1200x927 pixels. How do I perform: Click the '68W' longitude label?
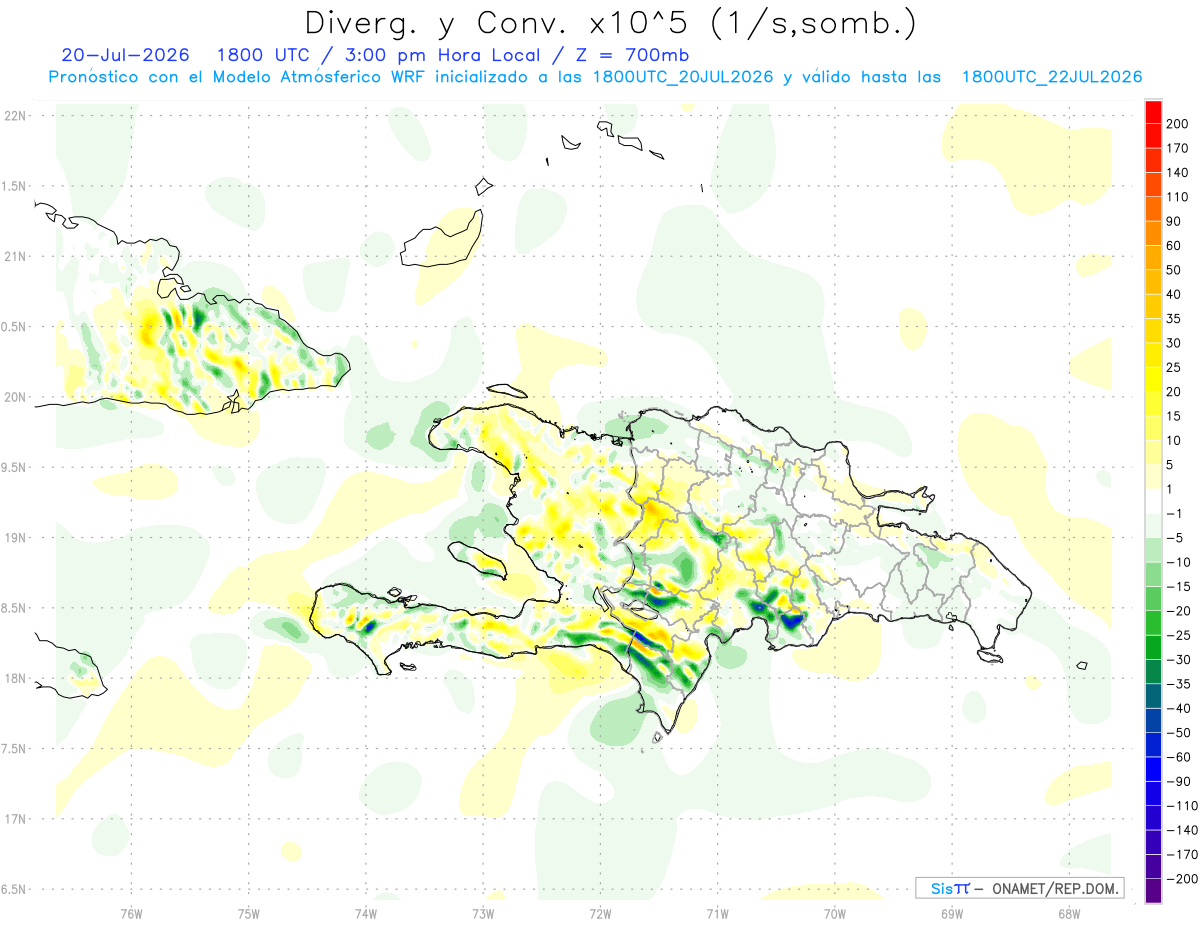tap(1069, 913)
